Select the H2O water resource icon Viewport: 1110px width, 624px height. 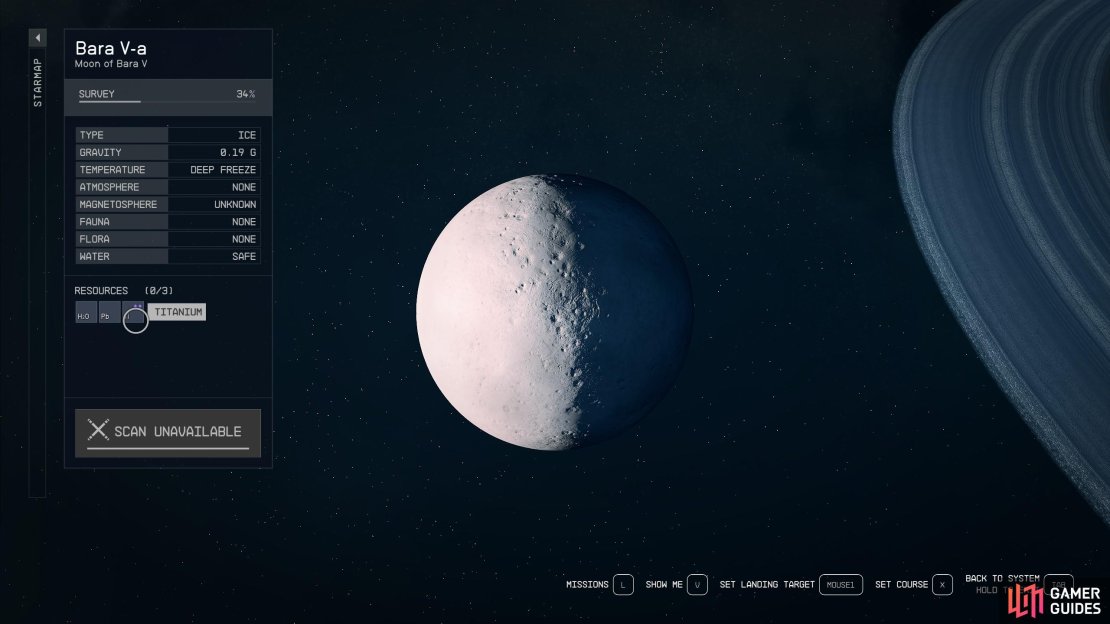[x=86, y=312]
